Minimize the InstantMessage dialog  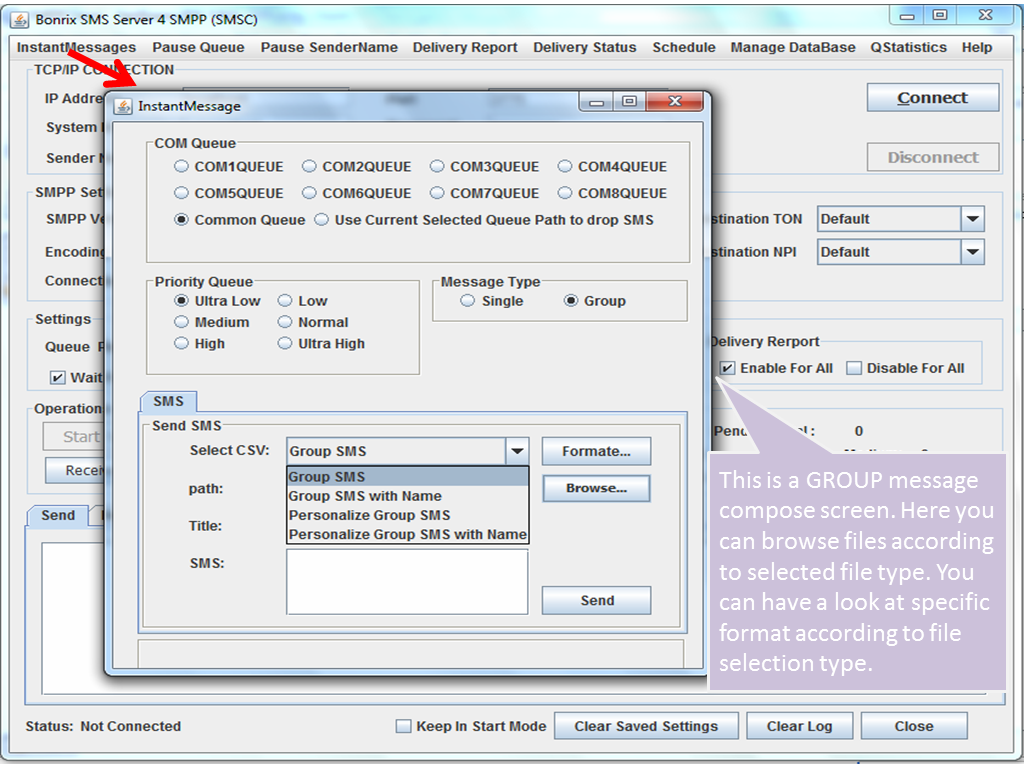click(596, 101)
